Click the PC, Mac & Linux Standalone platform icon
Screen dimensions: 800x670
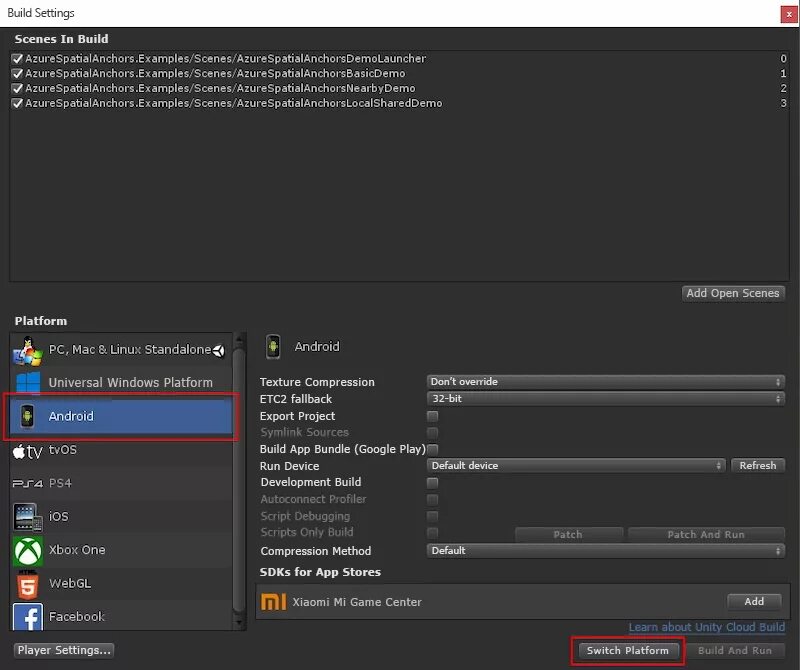point(28,351)
